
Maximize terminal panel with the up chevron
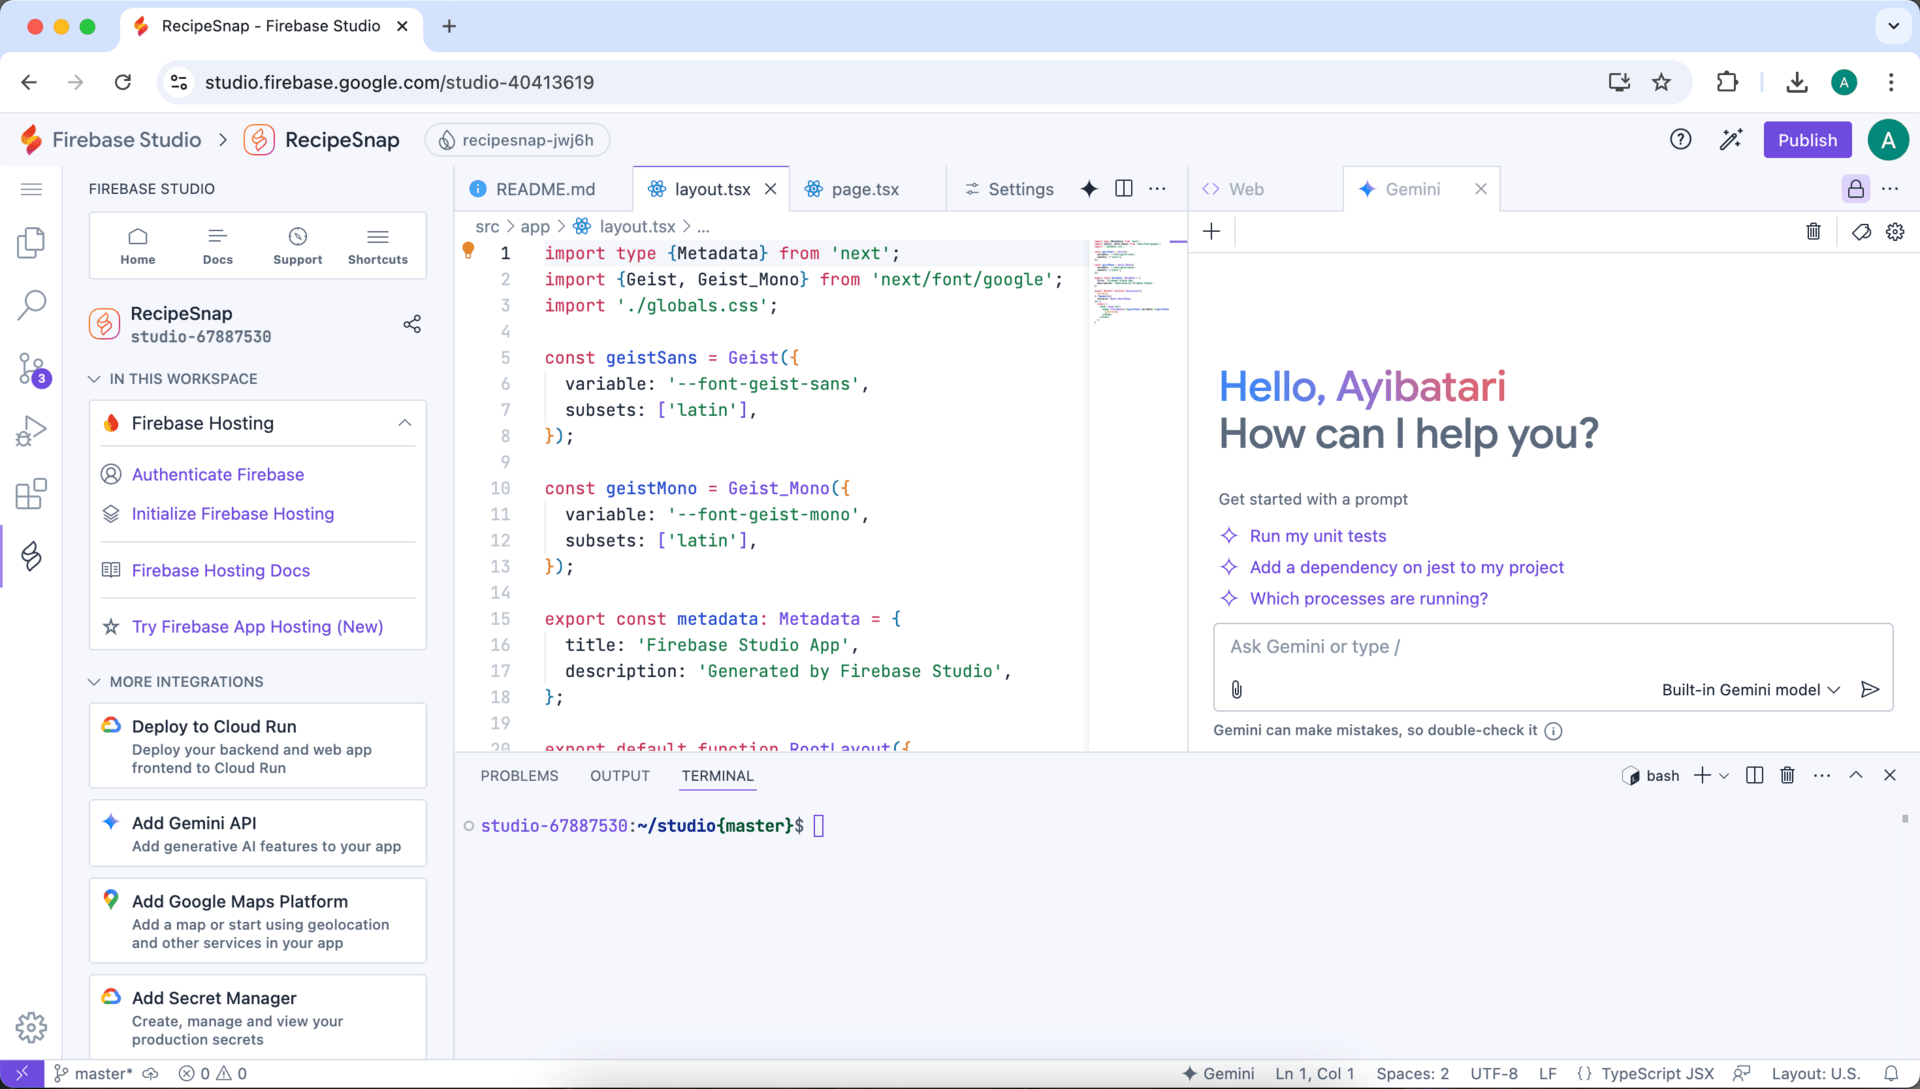click(1856, 776)
